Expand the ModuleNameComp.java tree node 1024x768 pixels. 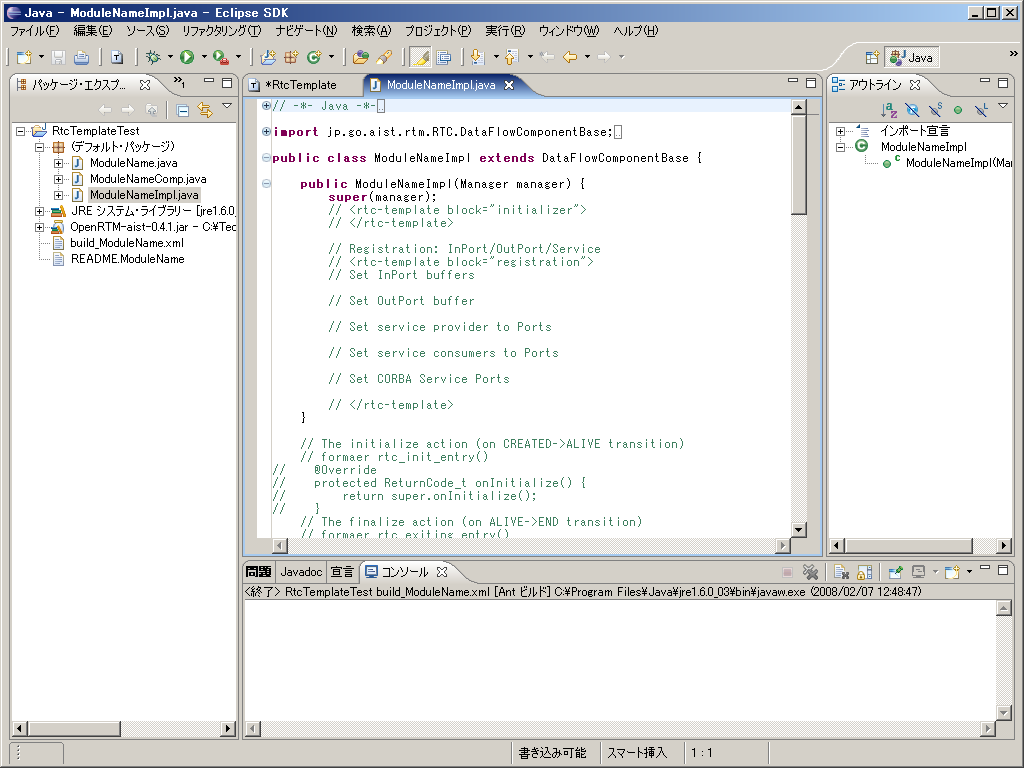pos(58,179)
